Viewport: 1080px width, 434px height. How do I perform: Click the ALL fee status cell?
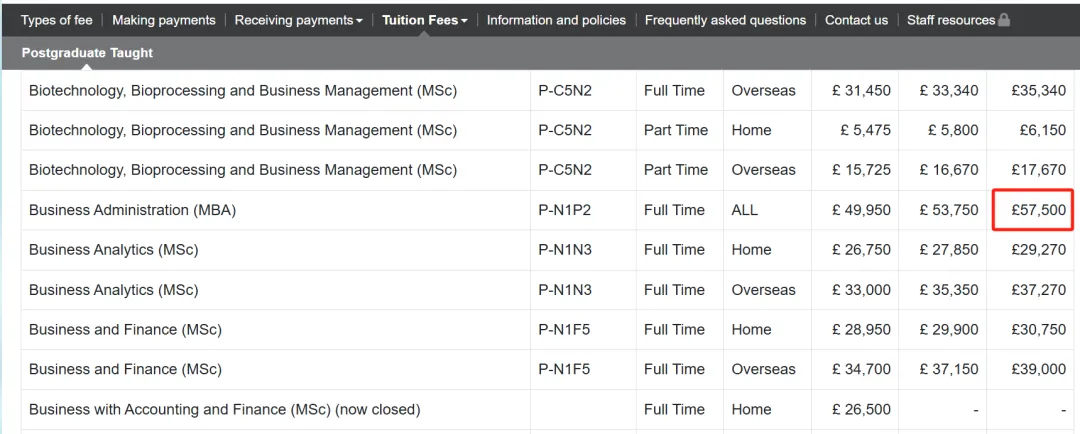[x=745, y=210]
